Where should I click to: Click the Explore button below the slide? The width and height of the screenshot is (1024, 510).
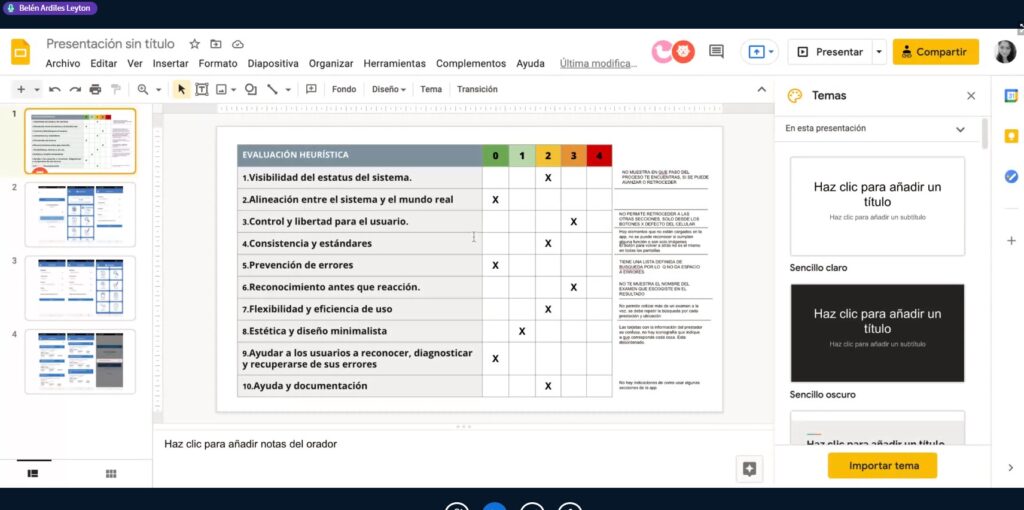point(749,469)
